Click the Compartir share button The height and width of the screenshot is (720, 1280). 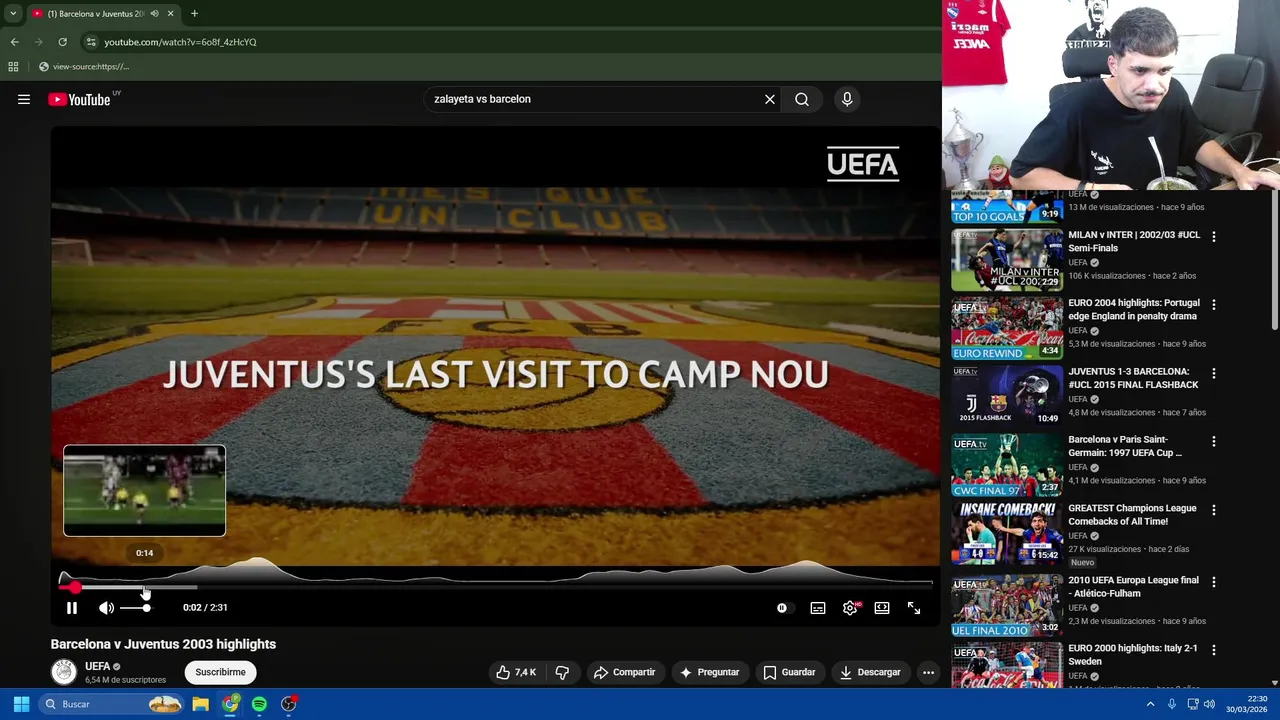coord(624,672)
